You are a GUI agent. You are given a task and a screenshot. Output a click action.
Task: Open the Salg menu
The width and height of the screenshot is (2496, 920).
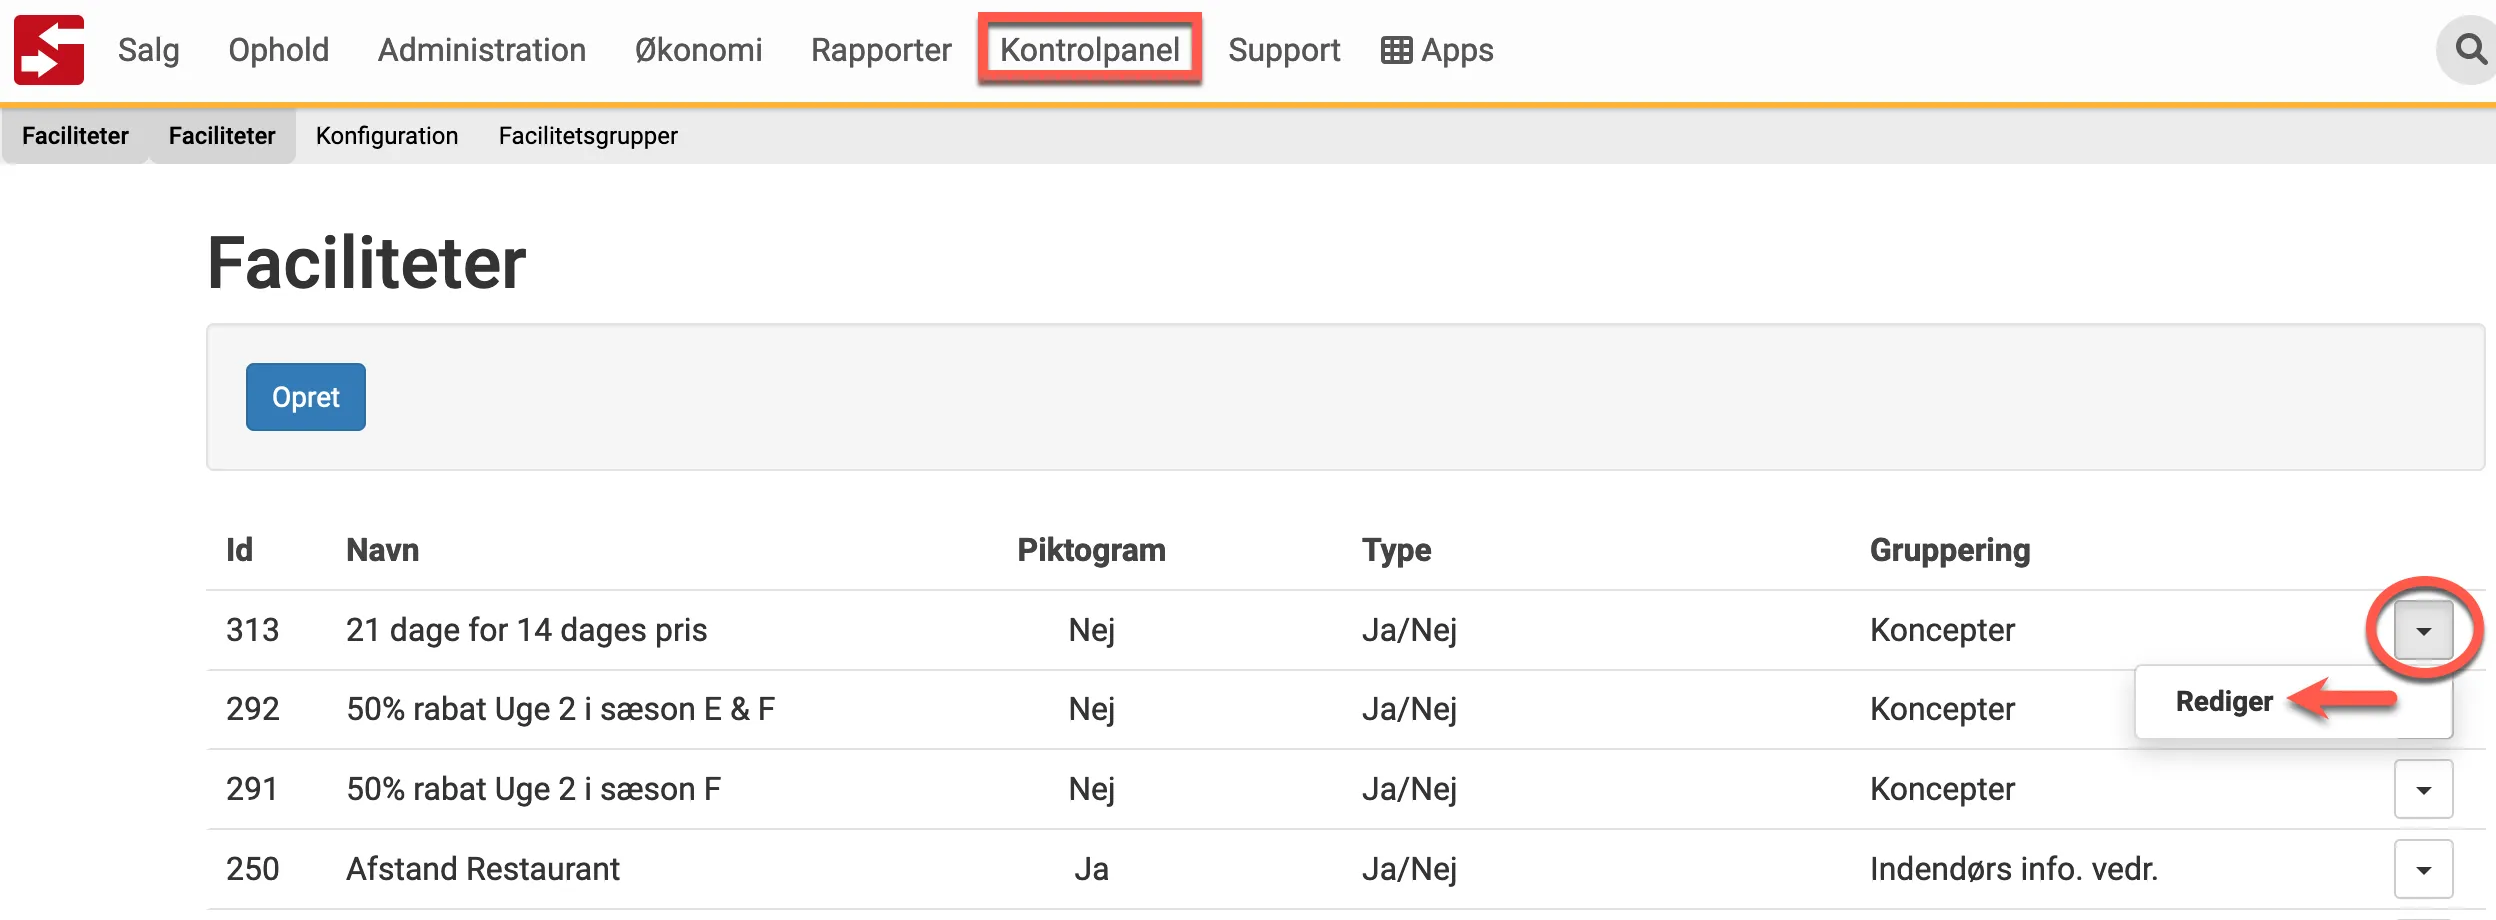point(148,50)
